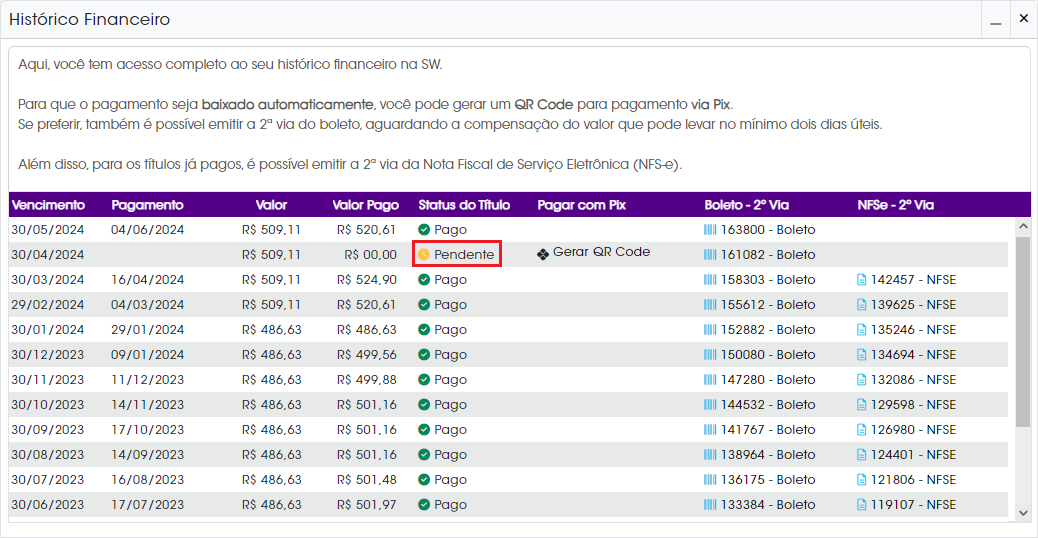Screen dimensions: 1038x538
Task: Click the Histórico Financeiro window title
Action: pyautogui.click(x=89, y=19)
